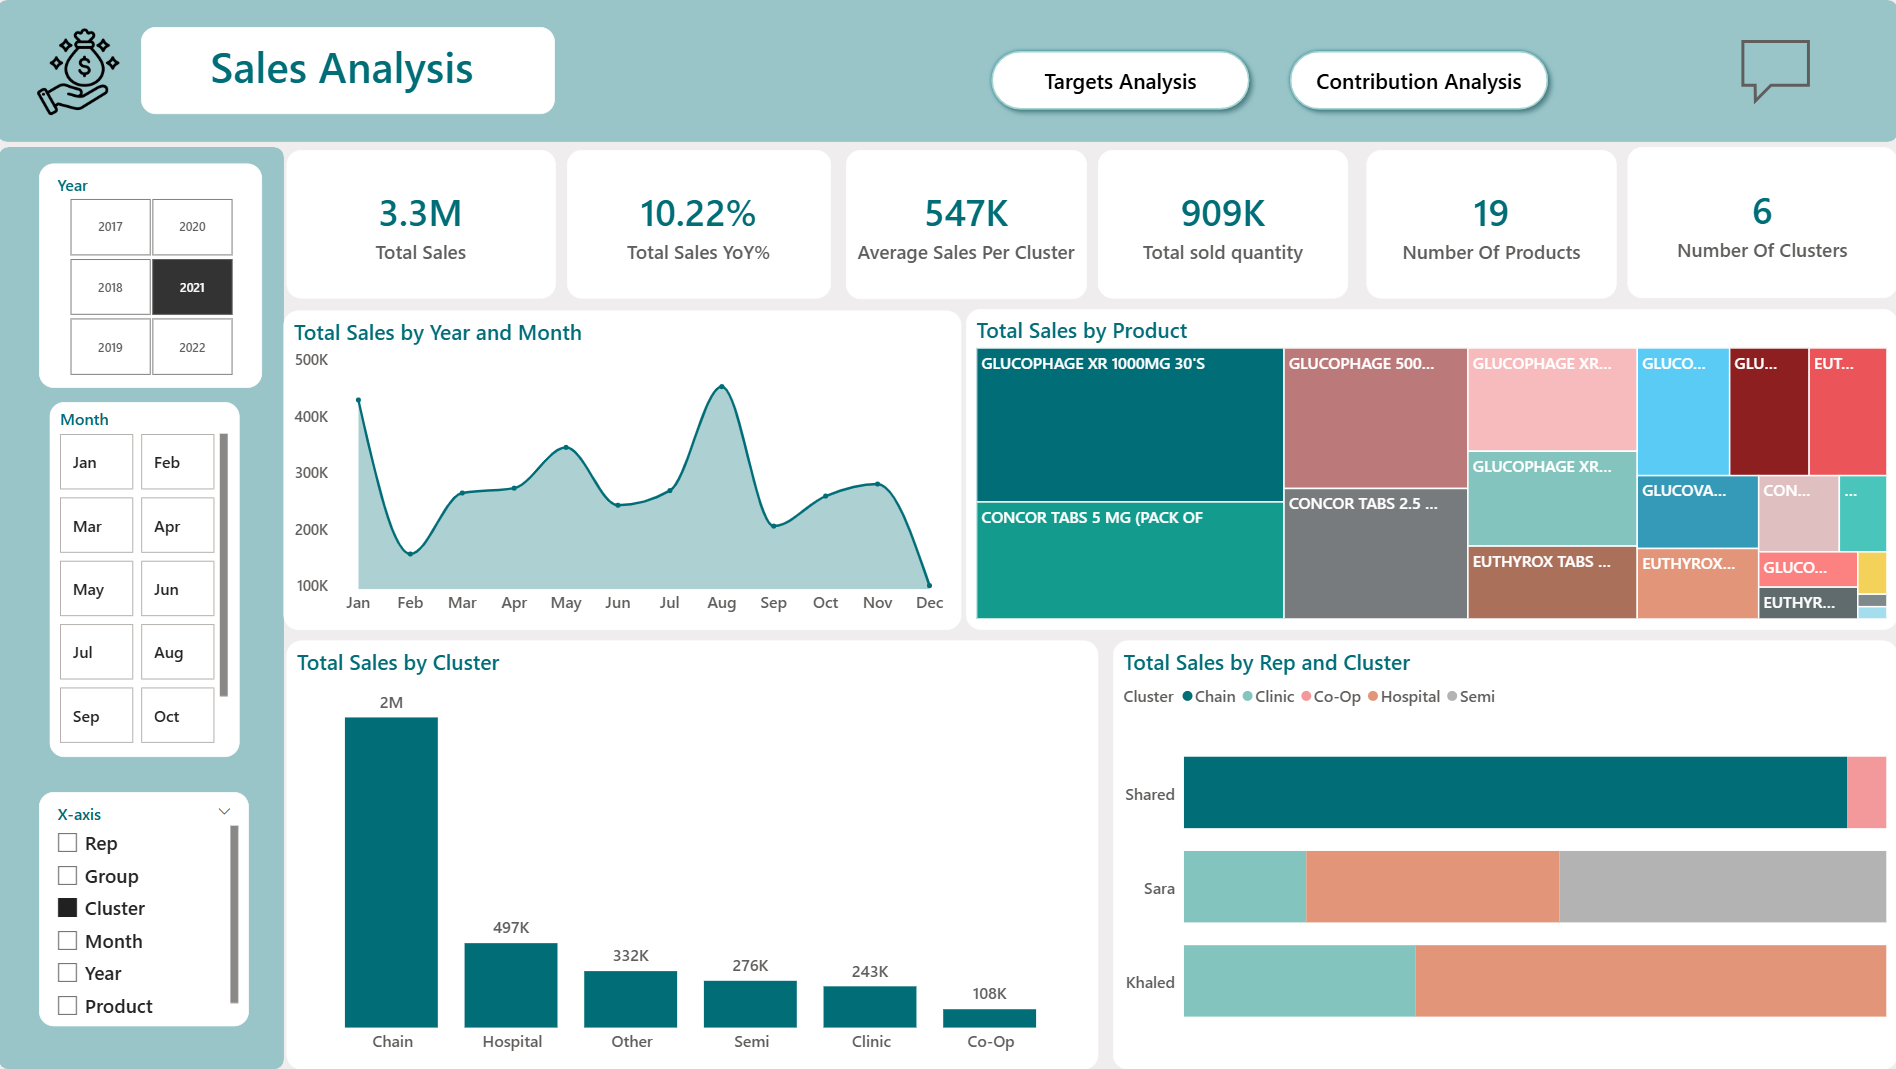The image size is (1896, 1069).
Task: Check the Product x-axis checkbox
Action: [x=68, y=1006]
